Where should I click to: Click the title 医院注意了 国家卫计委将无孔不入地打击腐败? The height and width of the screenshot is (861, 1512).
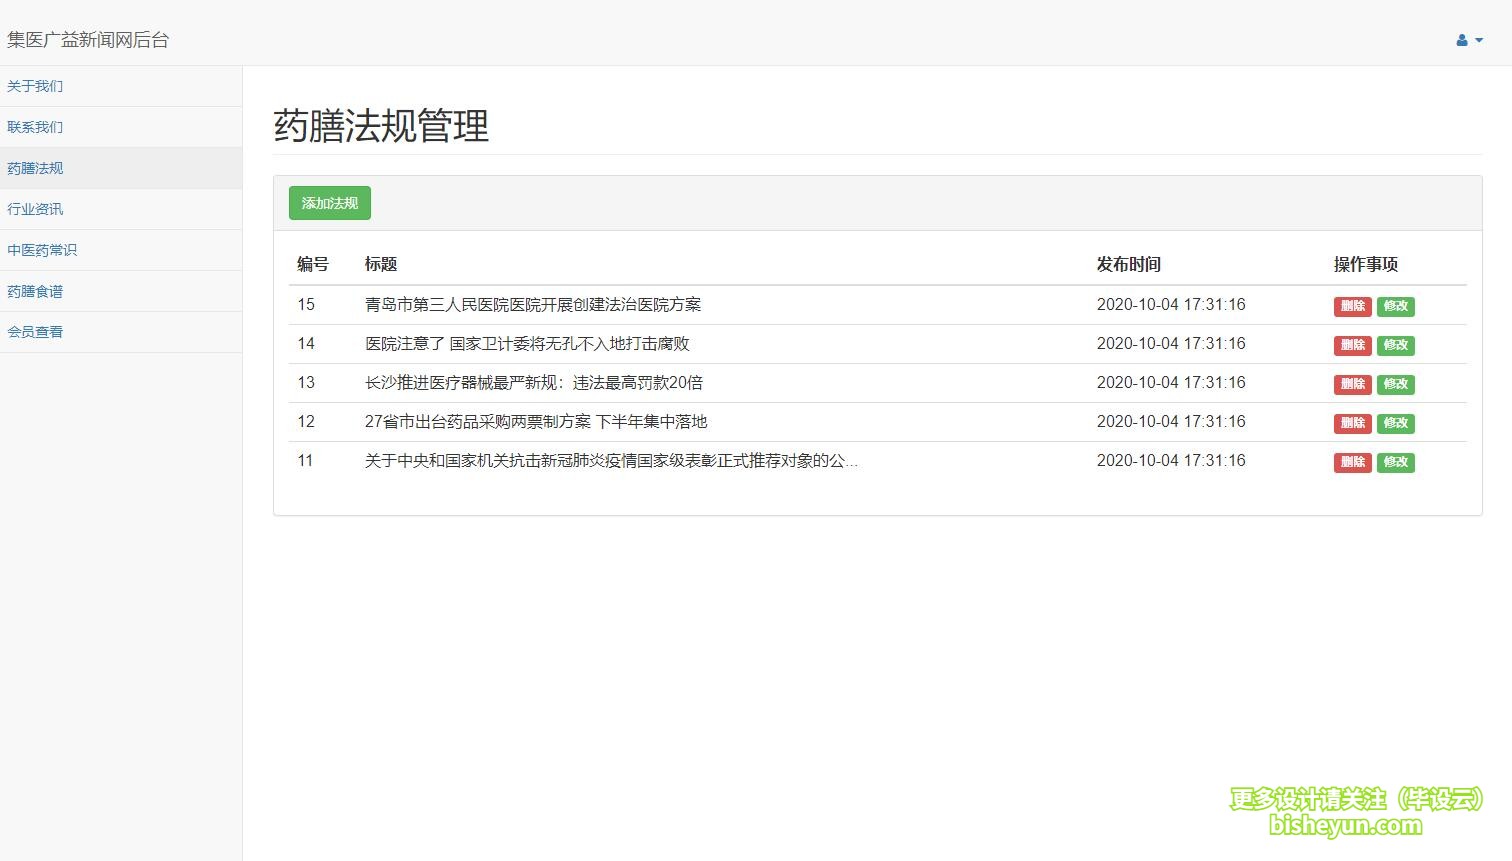coord(527,344)
